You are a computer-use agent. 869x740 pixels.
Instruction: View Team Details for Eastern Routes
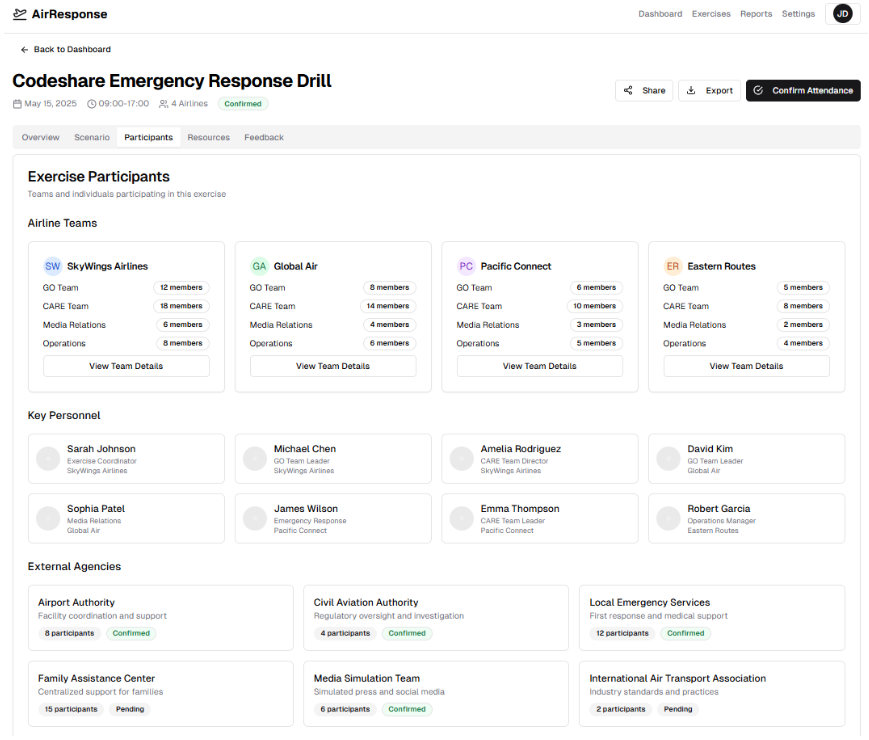click(x=747, y=366)
